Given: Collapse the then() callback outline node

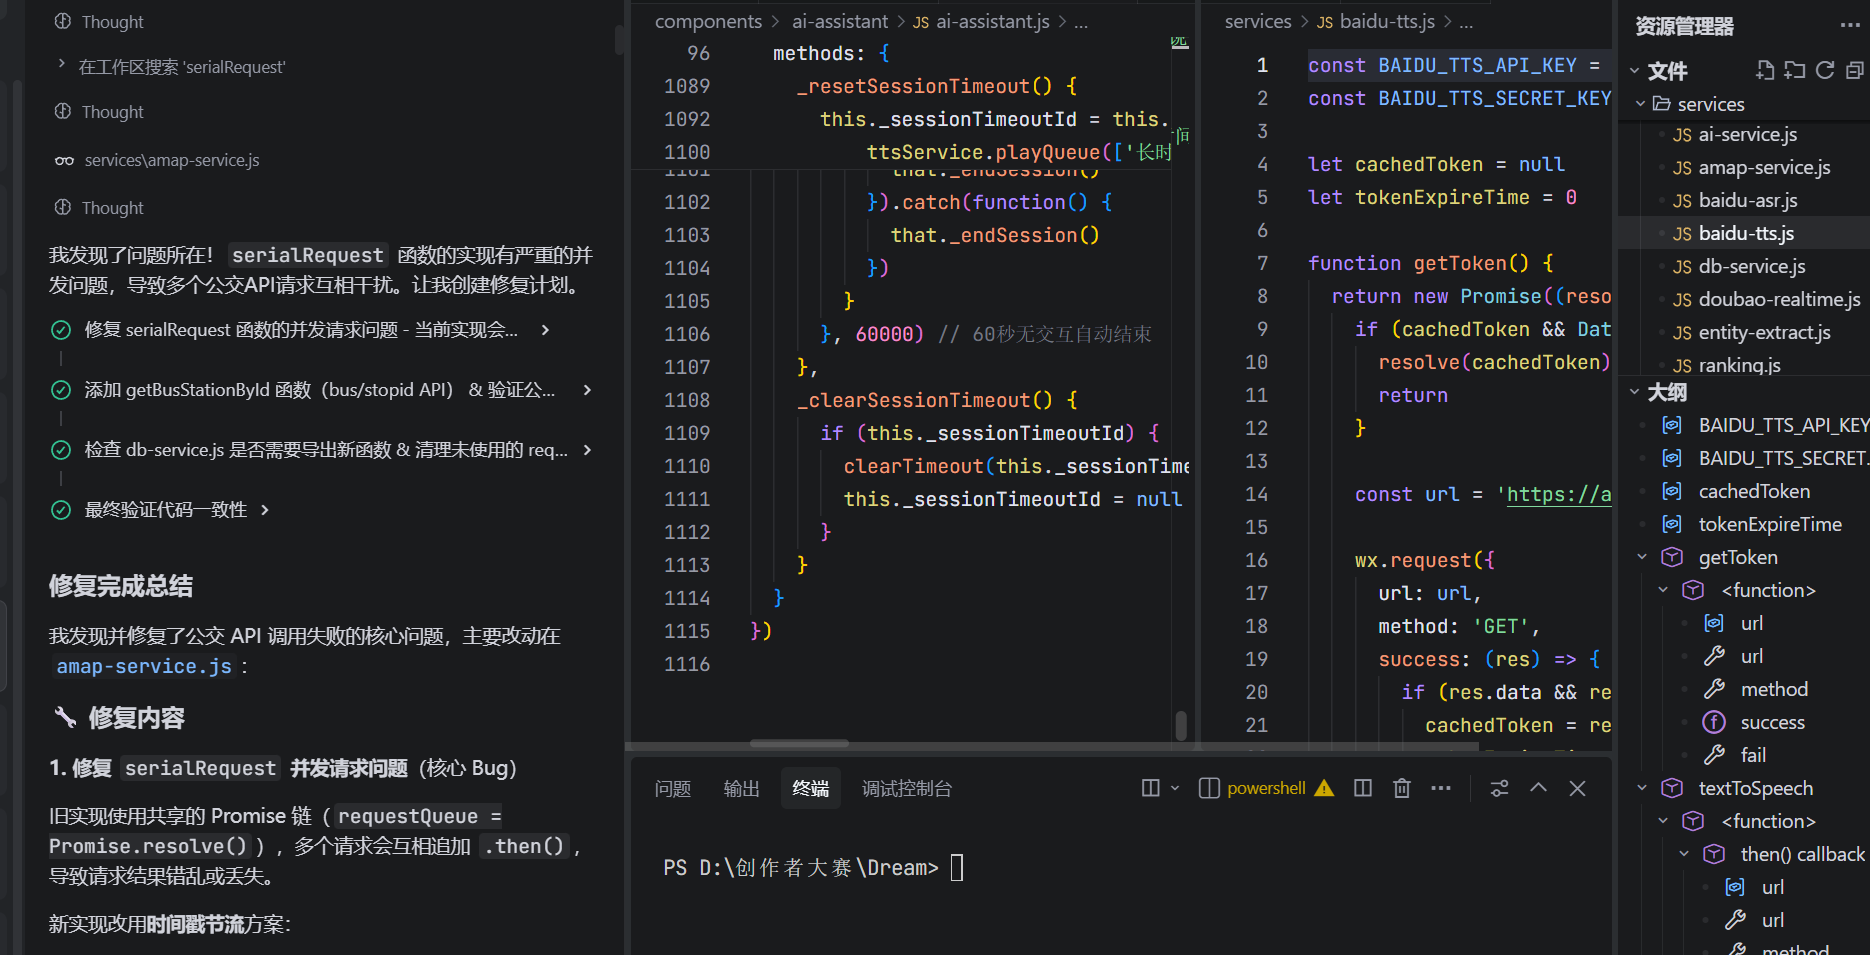Looking at the screenshot, I should [x=1684, y=854].
